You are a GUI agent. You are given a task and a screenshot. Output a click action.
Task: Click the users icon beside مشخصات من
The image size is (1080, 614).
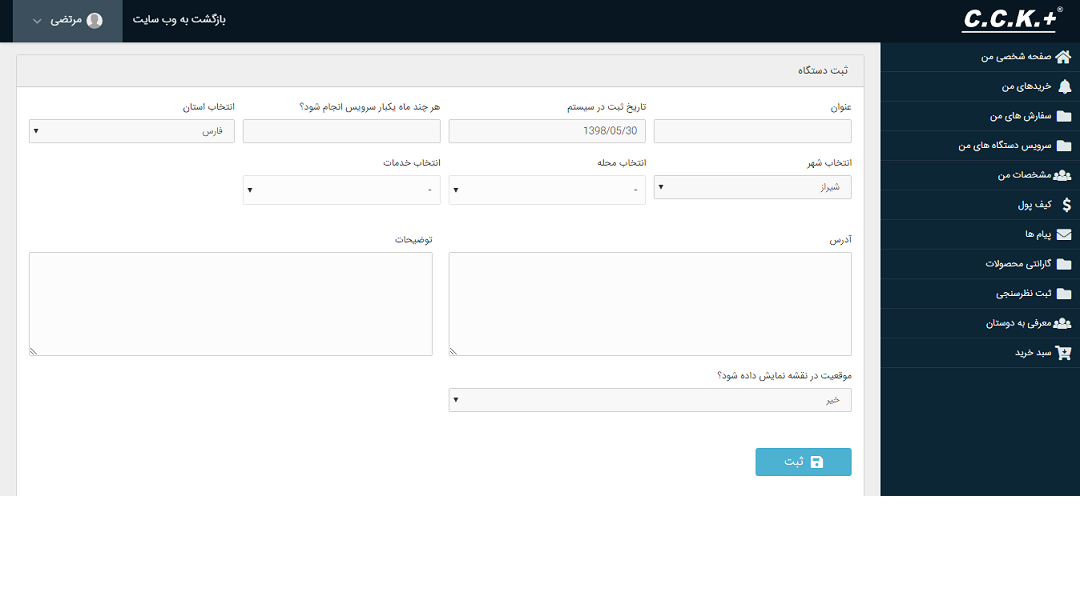click(1063, 175)
